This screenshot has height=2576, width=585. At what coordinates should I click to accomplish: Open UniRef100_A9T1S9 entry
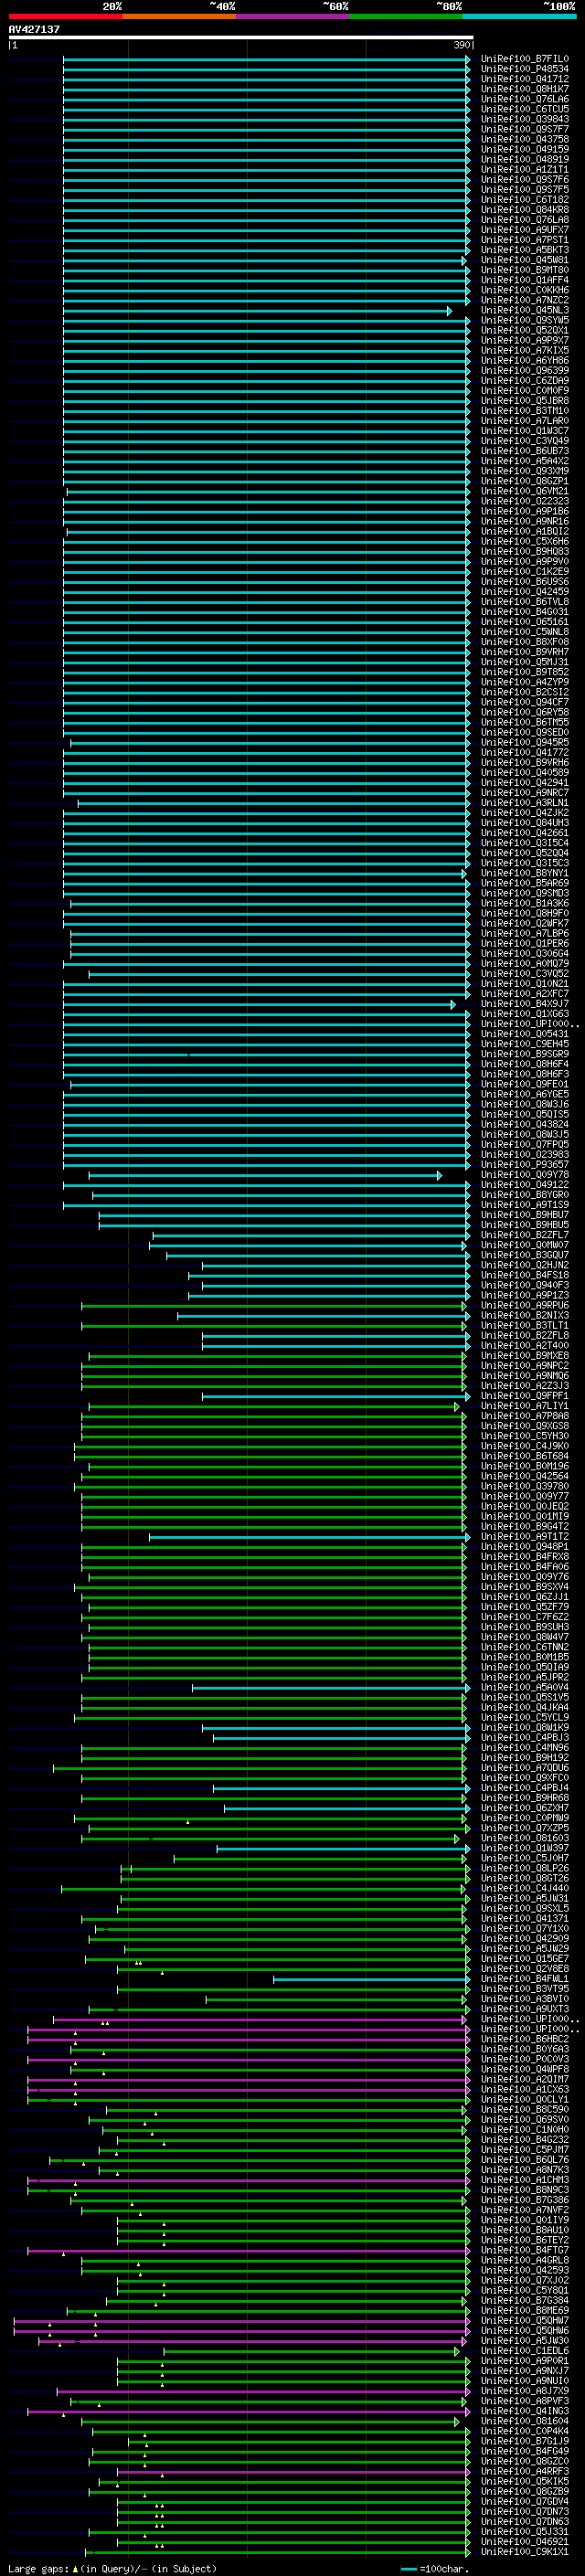click(524, 1205)
